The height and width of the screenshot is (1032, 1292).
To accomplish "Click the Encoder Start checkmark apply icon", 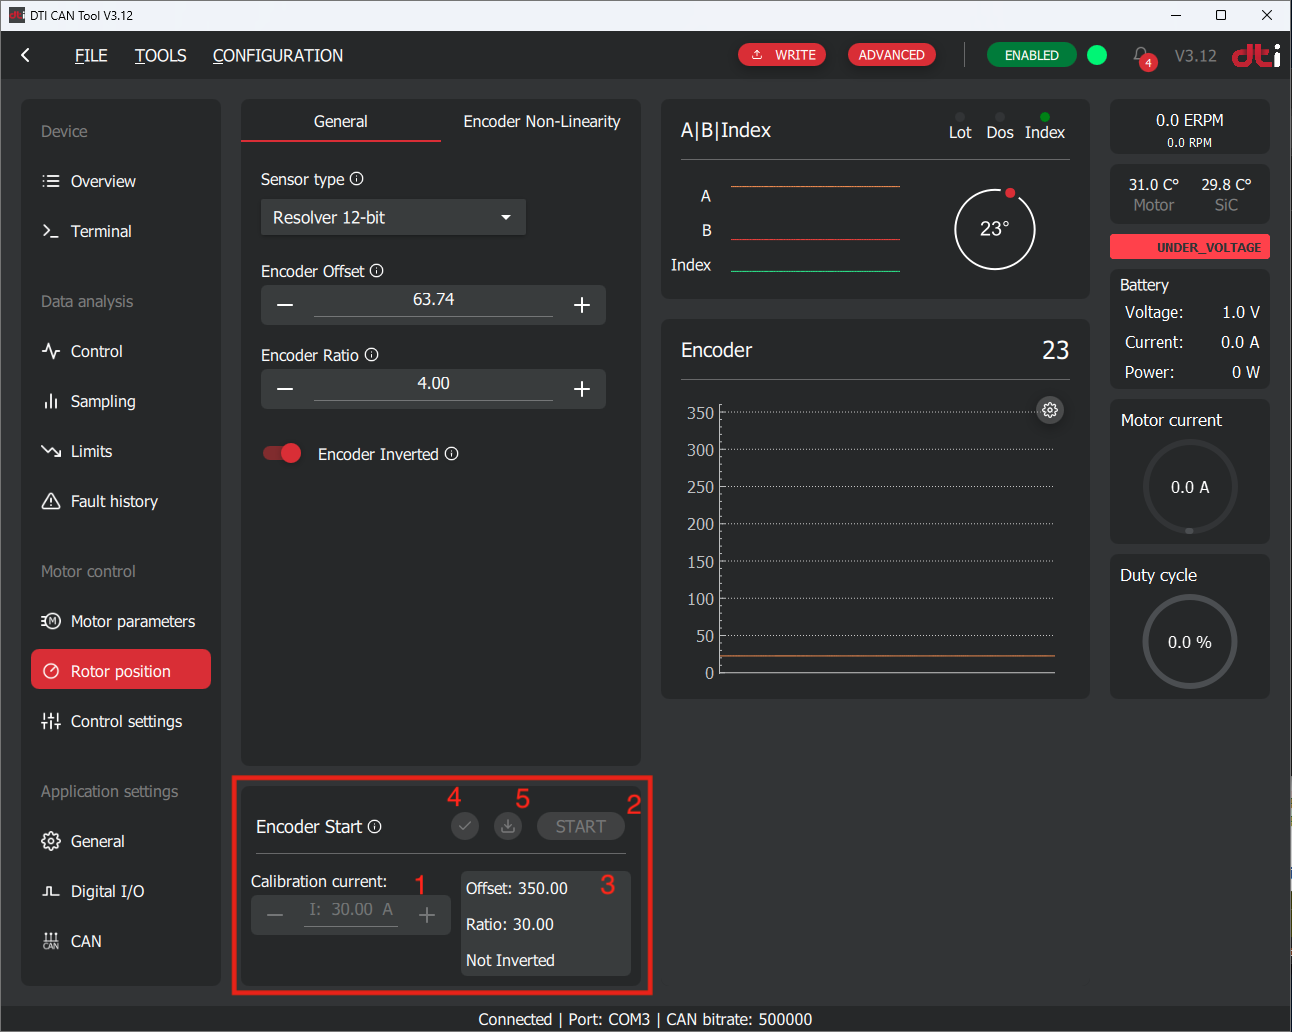I will 465,826.
